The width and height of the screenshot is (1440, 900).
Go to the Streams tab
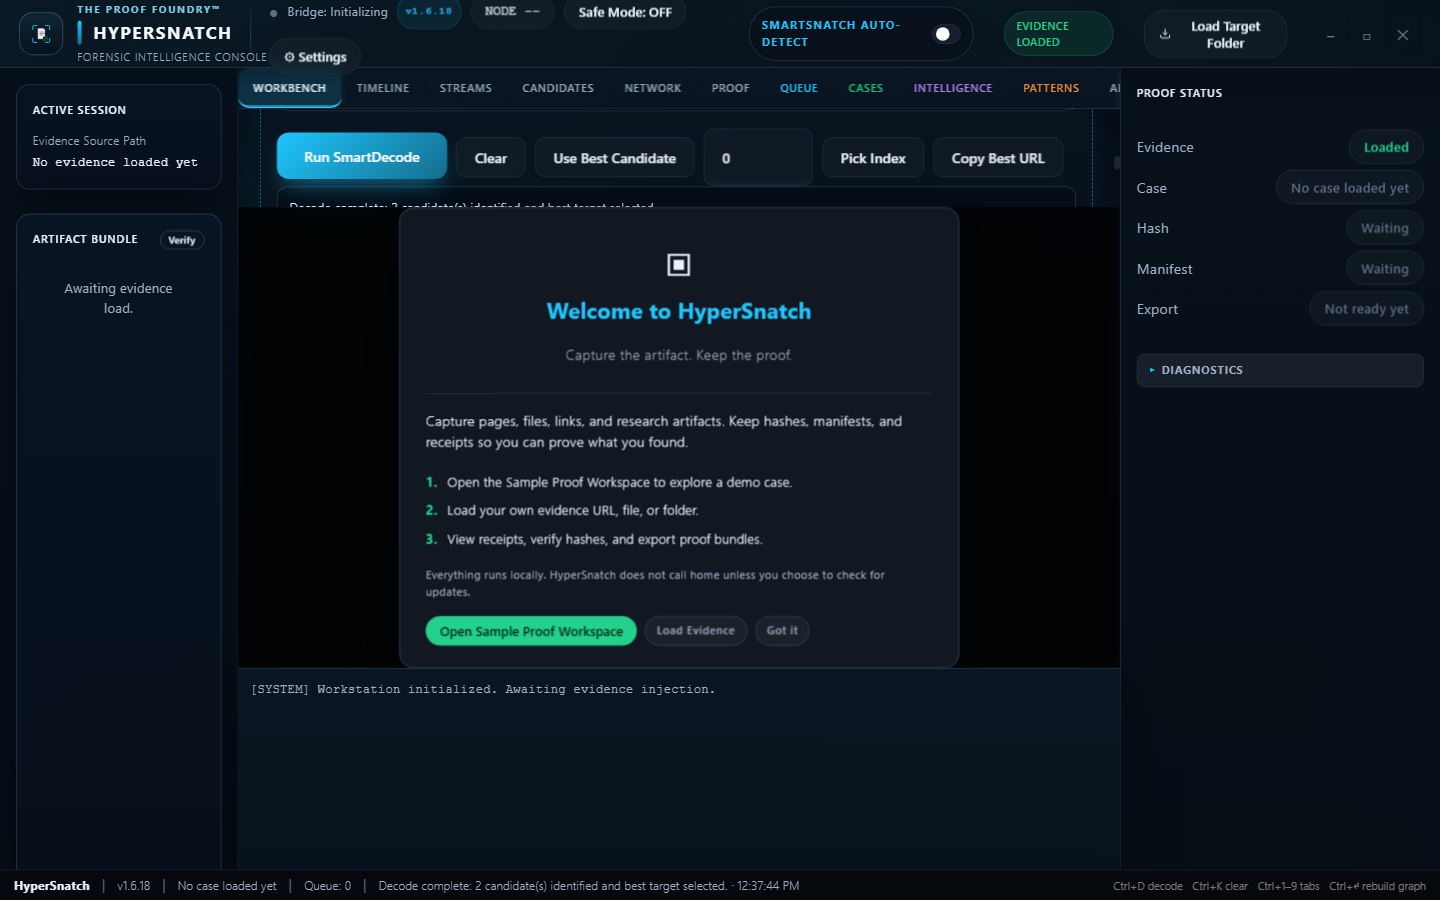[466, 88]
